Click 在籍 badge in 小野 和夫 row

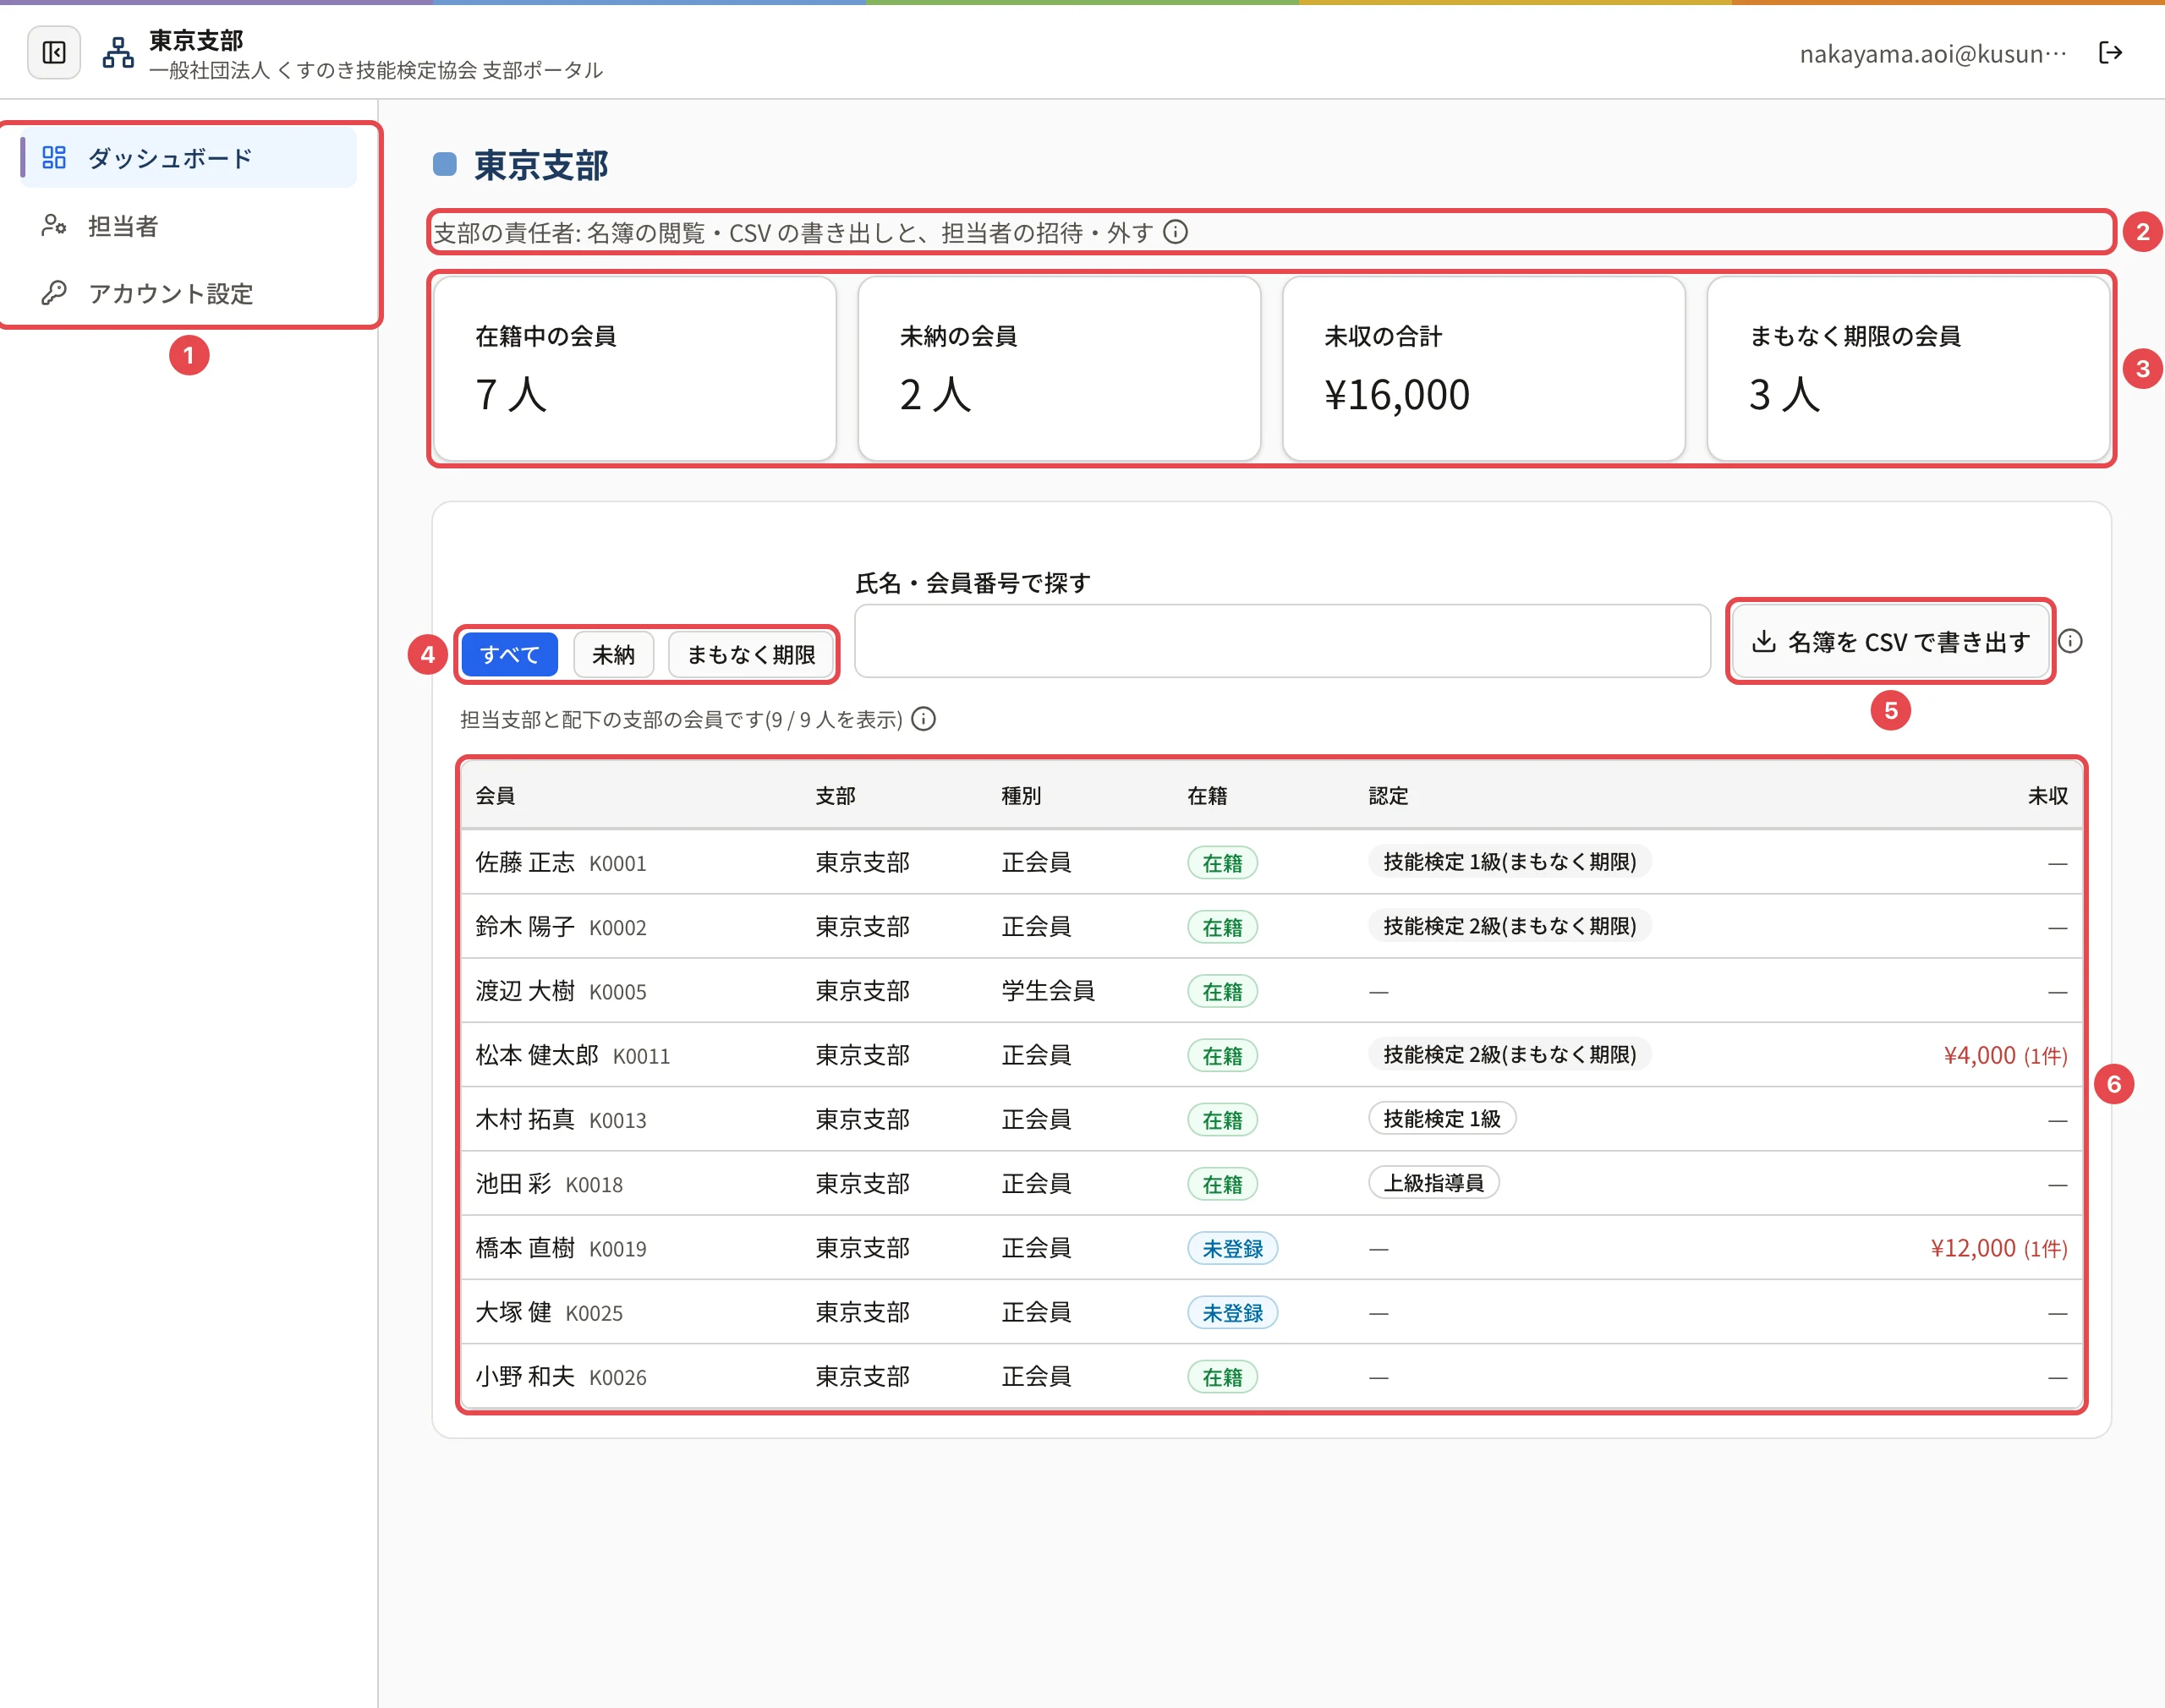[1222, 1376]
